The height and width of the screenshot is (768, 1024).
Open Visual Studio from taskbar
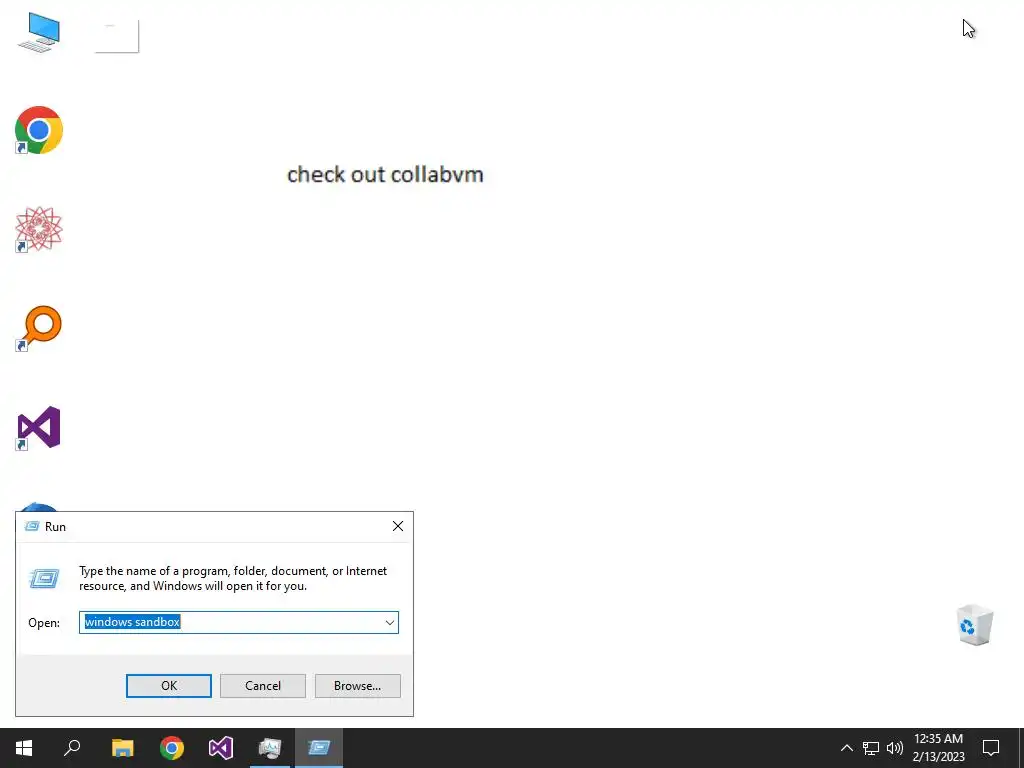pyautogui.click(x=221, y=748)
